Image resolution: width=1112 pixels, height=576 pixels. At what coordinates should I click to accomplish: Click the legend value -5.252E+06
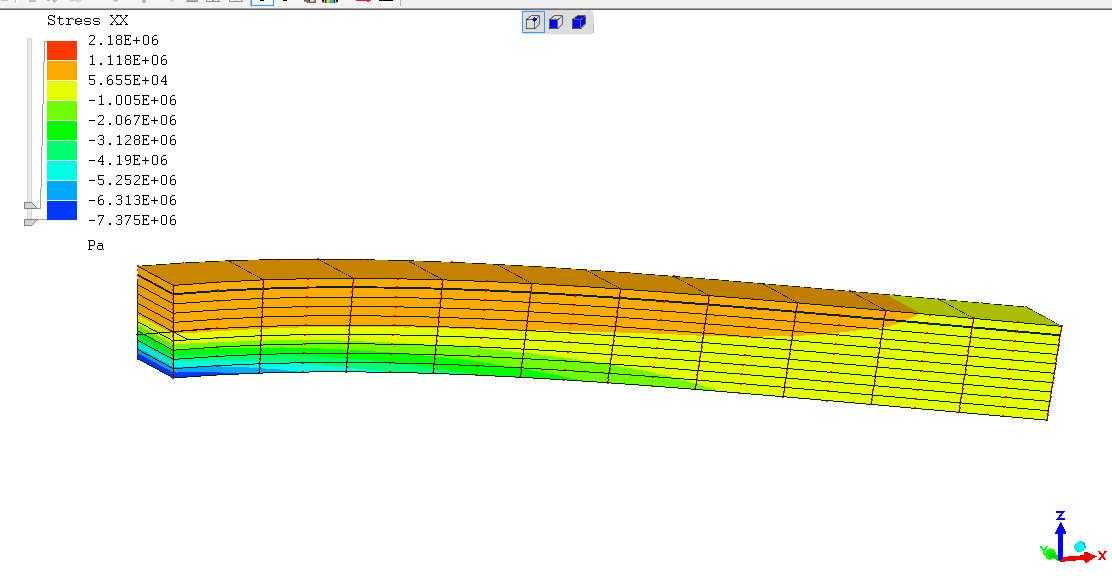click(x=132, y=179)
